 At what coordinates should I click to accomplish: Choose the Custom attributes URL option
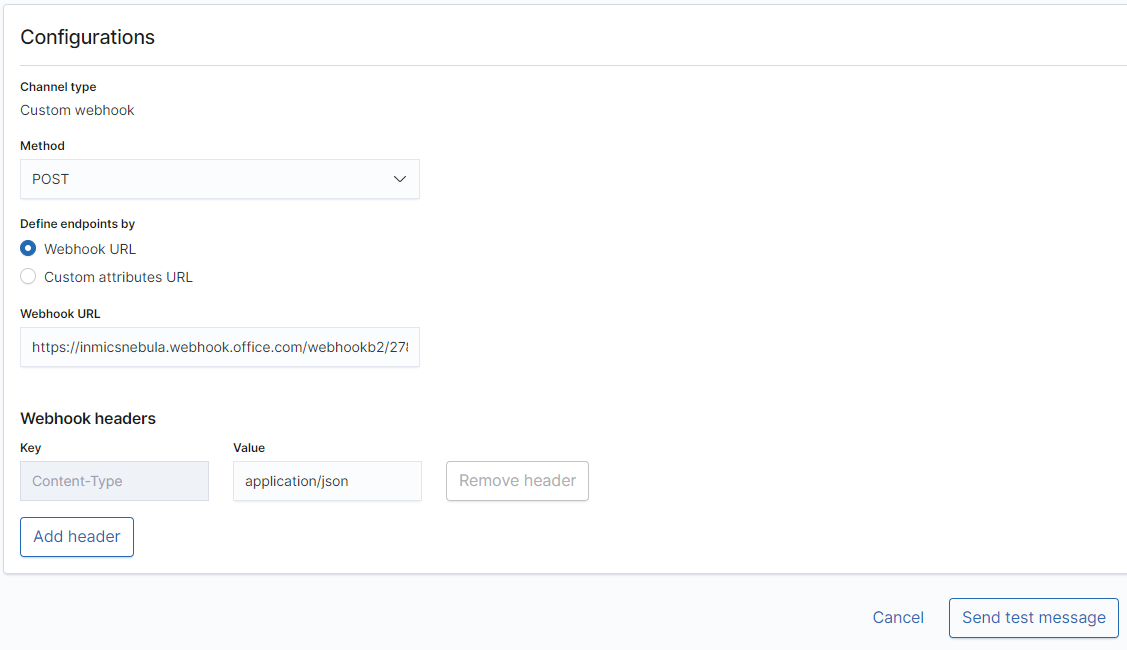(29, 277)
